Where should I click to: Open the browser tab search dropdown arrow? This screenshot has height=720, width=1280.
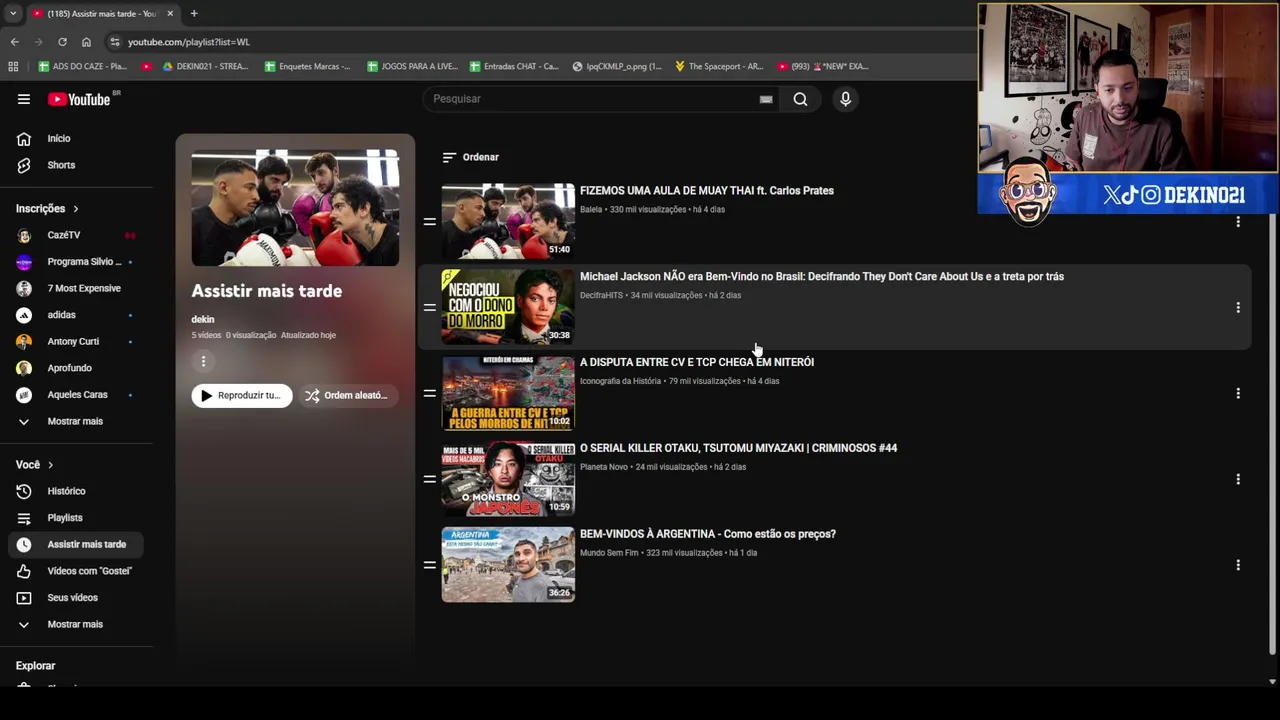click(13, 13)
